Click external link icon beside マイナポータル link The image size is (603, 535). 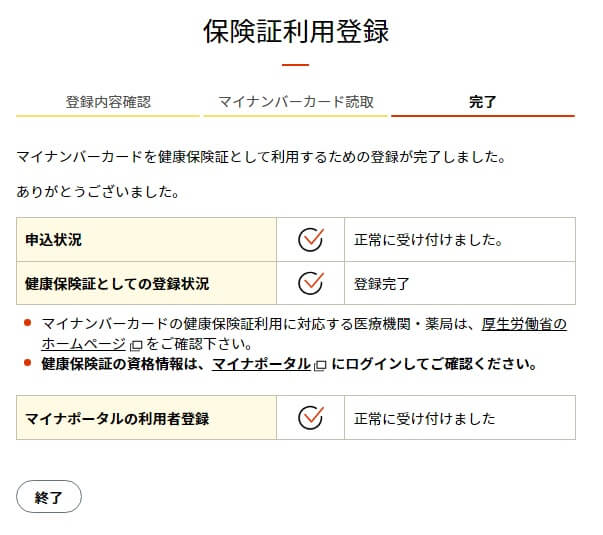(x=320, y=365)
